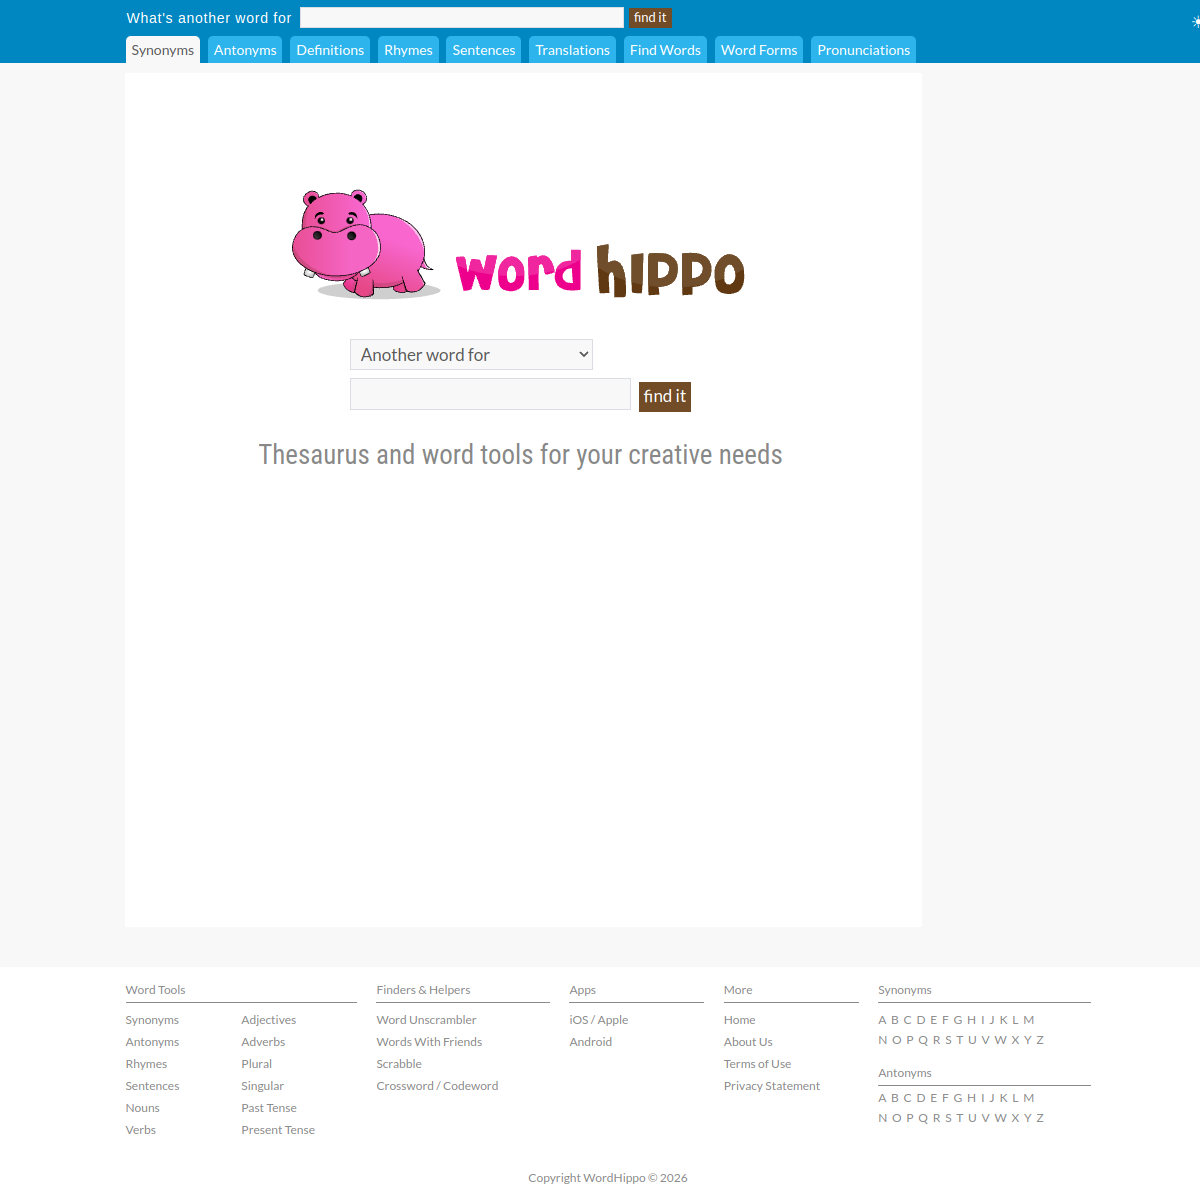The image size is (1200, 1200).
Task: Open the Scrabble finder link
Action: tap(398, 1063)
